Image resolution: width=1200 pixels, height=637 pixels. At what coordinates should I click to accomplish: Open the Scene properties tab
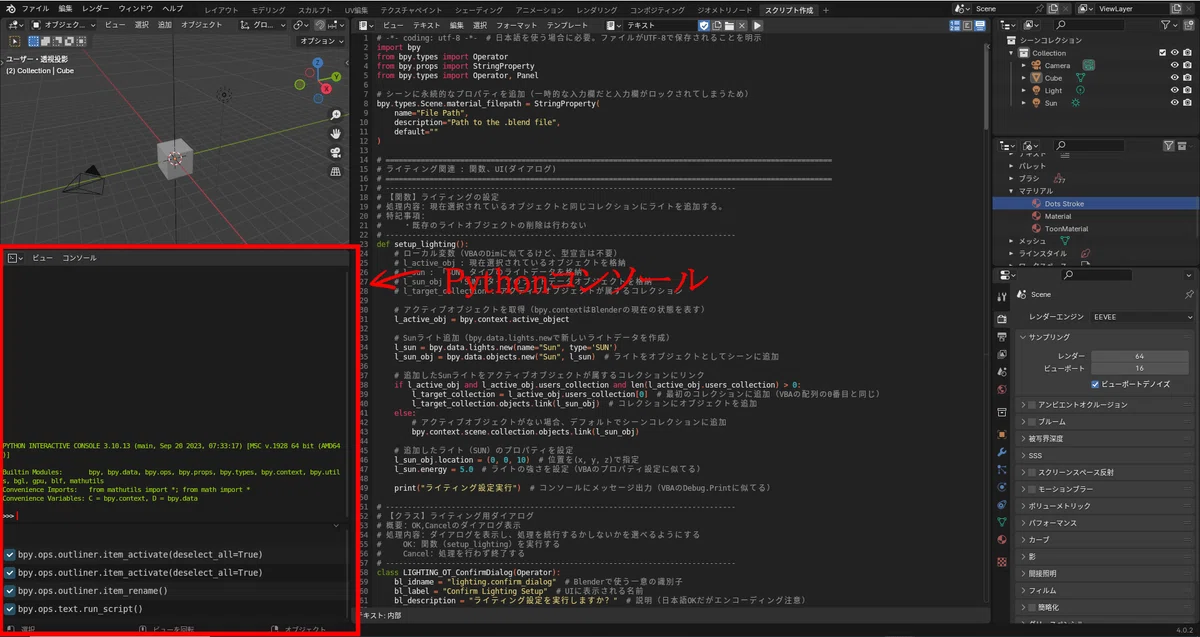(1002, 372)
